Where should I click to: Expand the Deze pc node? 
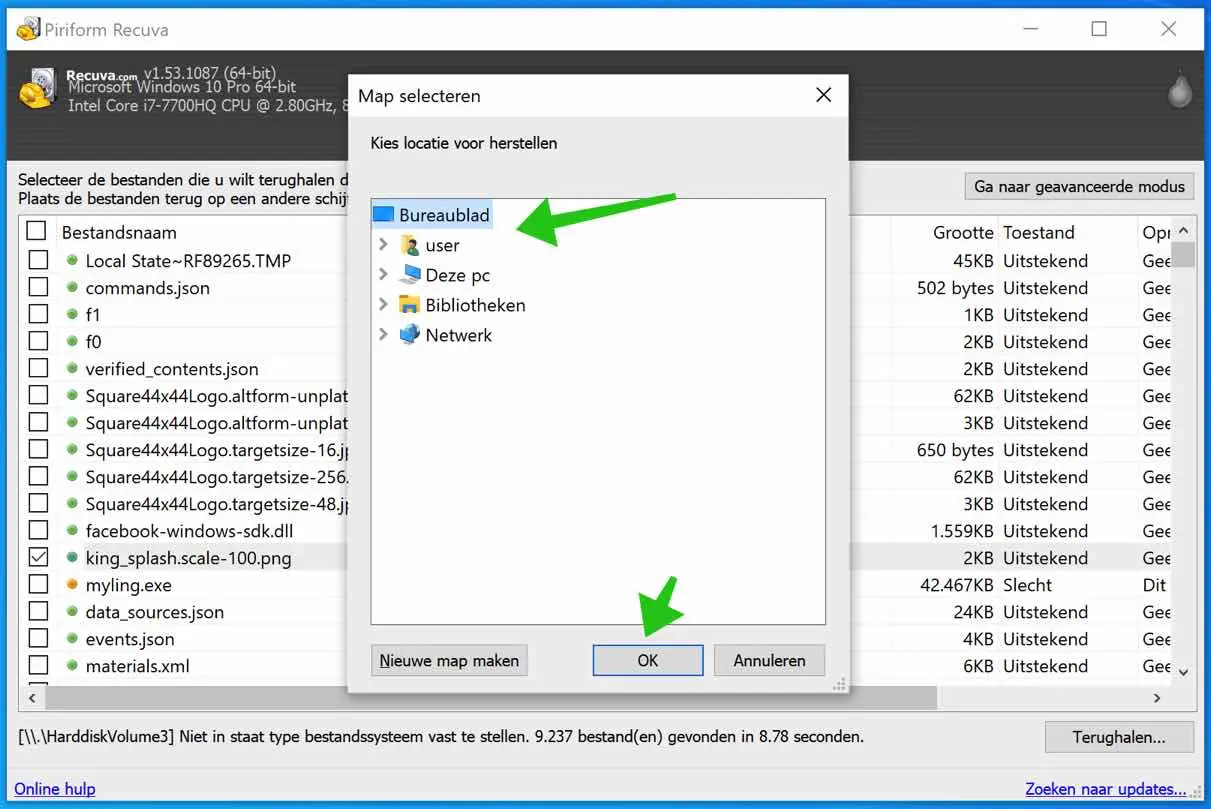pyautogui.click(x=383, y=275)
